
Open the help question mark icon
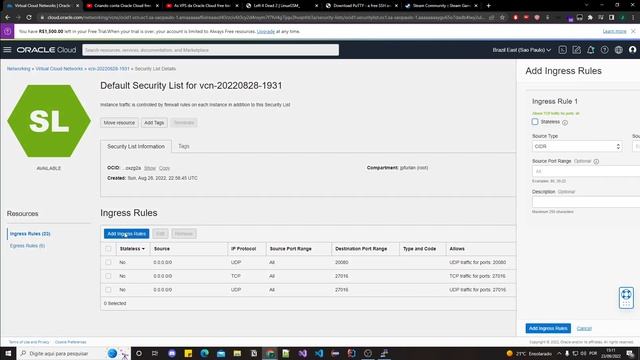pos(604,50)
